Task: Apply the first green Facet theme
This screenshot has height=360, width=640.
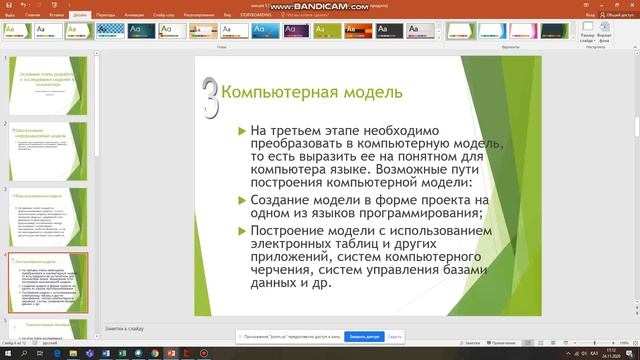Action: point(17,31)
